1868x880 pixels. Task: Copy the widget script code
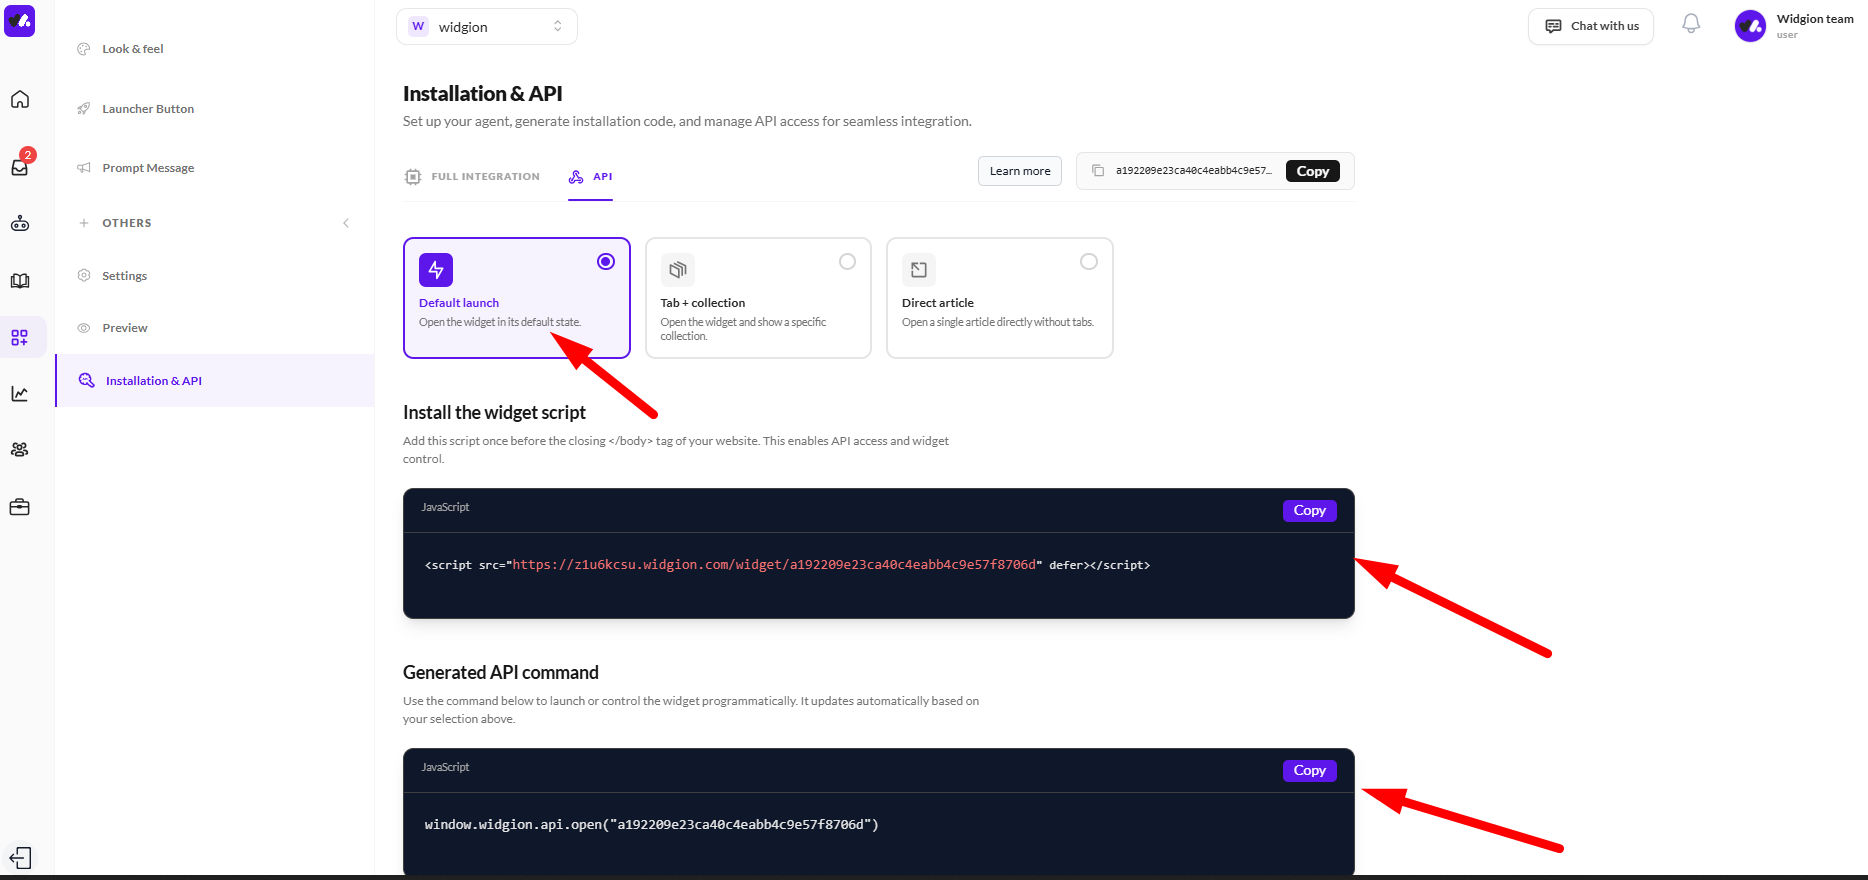point(1309,511)
